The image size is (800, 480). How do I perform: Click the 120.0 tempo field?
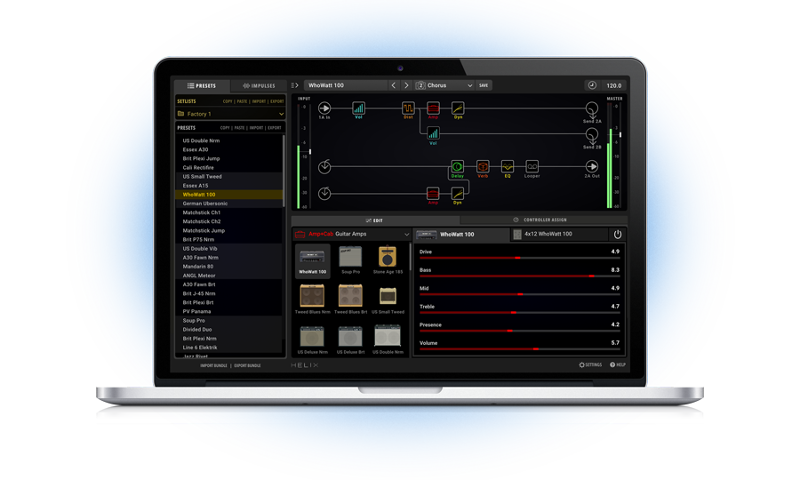(x=614, y=85)
